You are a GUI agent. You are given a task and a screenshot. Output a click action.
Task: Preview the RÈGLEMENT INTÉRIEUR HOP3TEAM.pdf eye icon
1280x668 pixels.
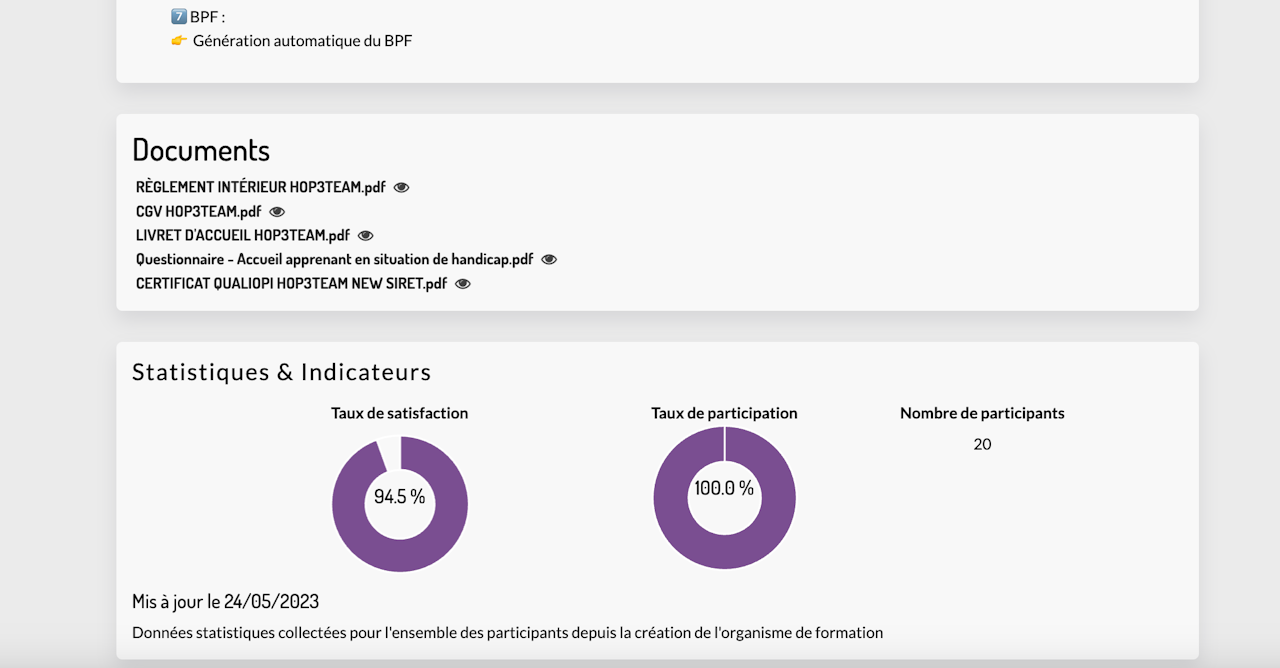pos(401,187)
